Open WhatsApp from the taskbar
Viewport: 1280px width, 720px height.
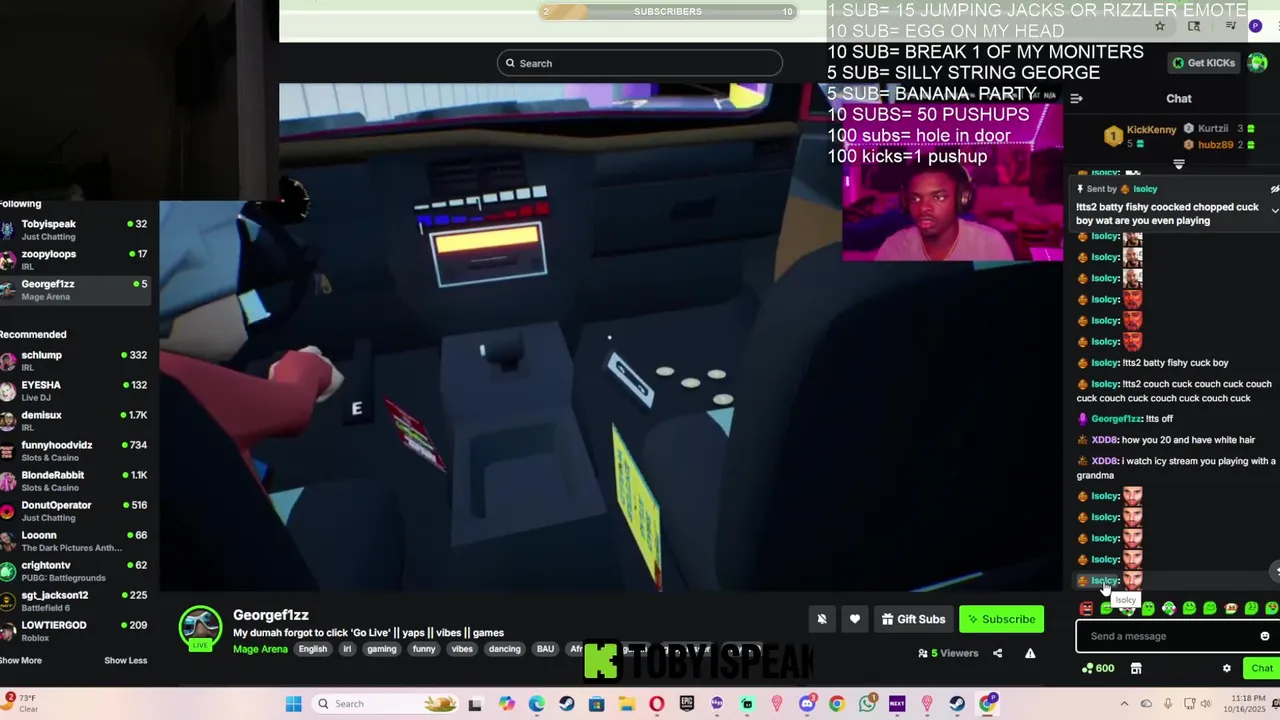tap(867, 704)
